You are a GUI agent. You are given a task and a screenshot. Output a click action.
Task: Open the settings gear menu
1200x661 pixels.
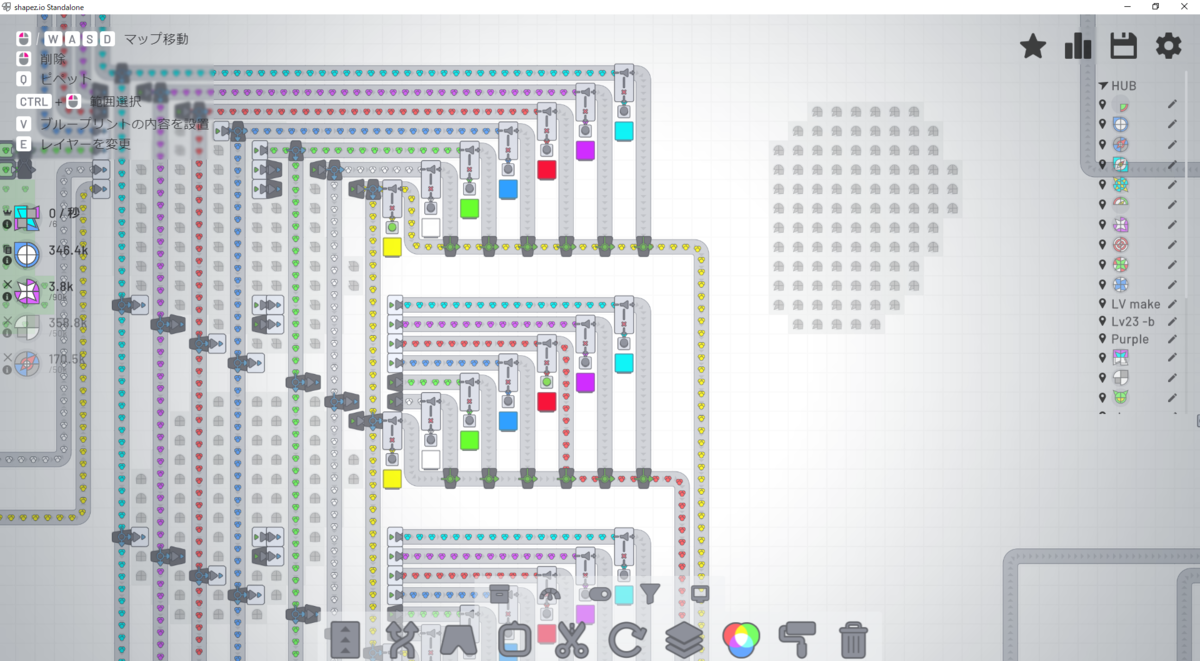pos(1169,46)
